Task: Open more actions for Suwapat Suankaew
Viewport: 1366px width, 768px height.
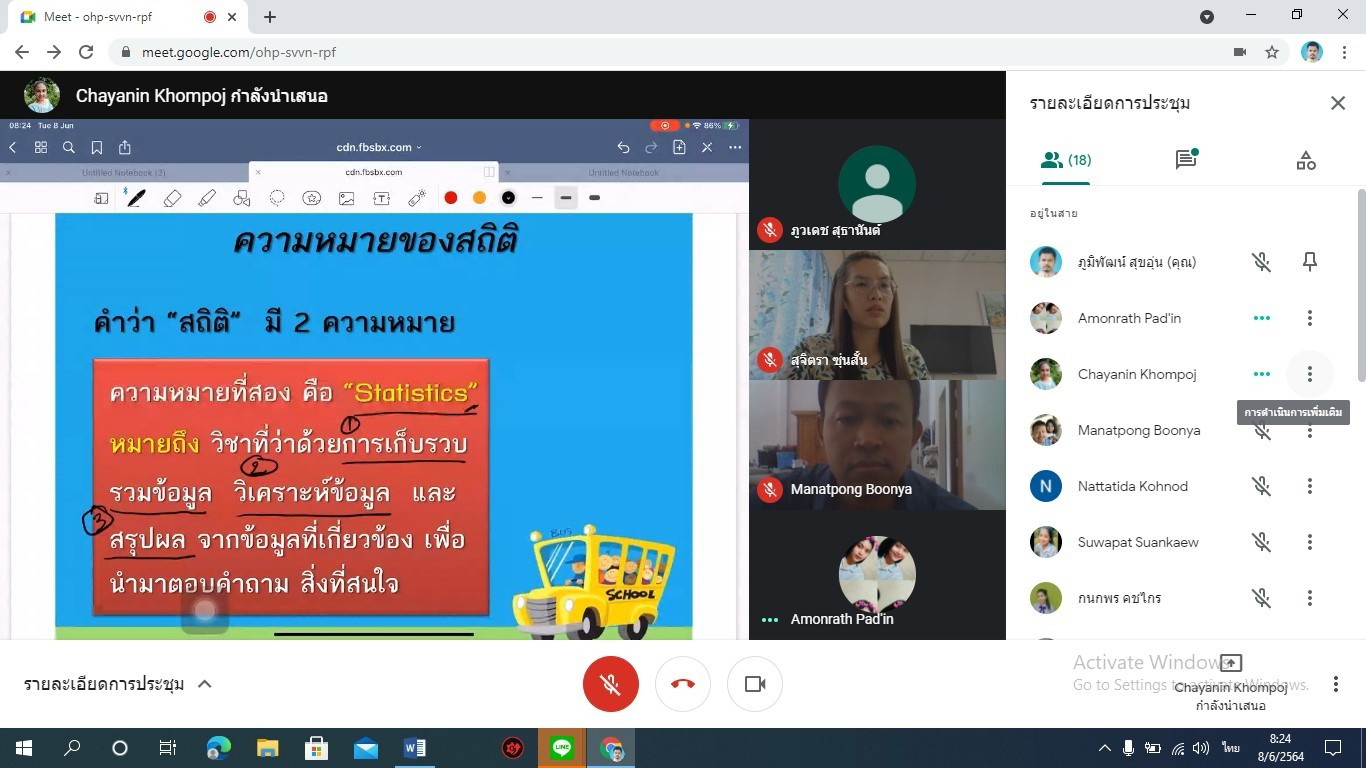Action: (x=1309, y=542)
